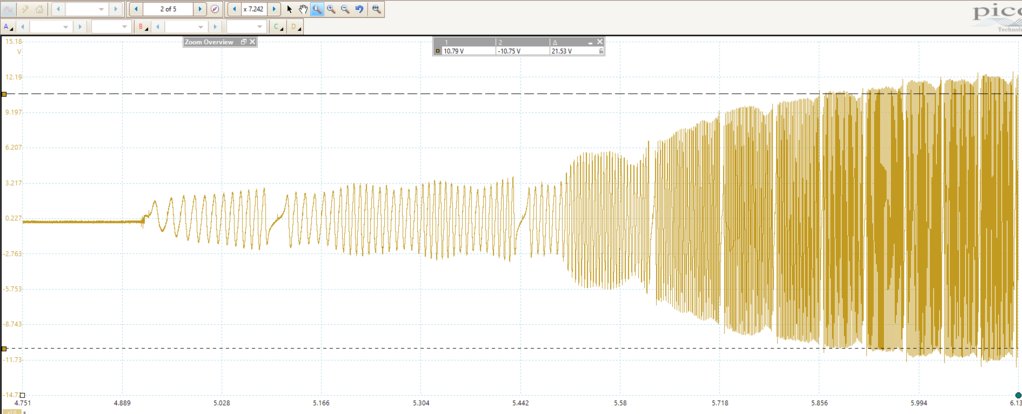The height and width of the screenshot is (414, 1022).
Task: Open buffer navigator compass icon
Action: [x=215, y=9]
